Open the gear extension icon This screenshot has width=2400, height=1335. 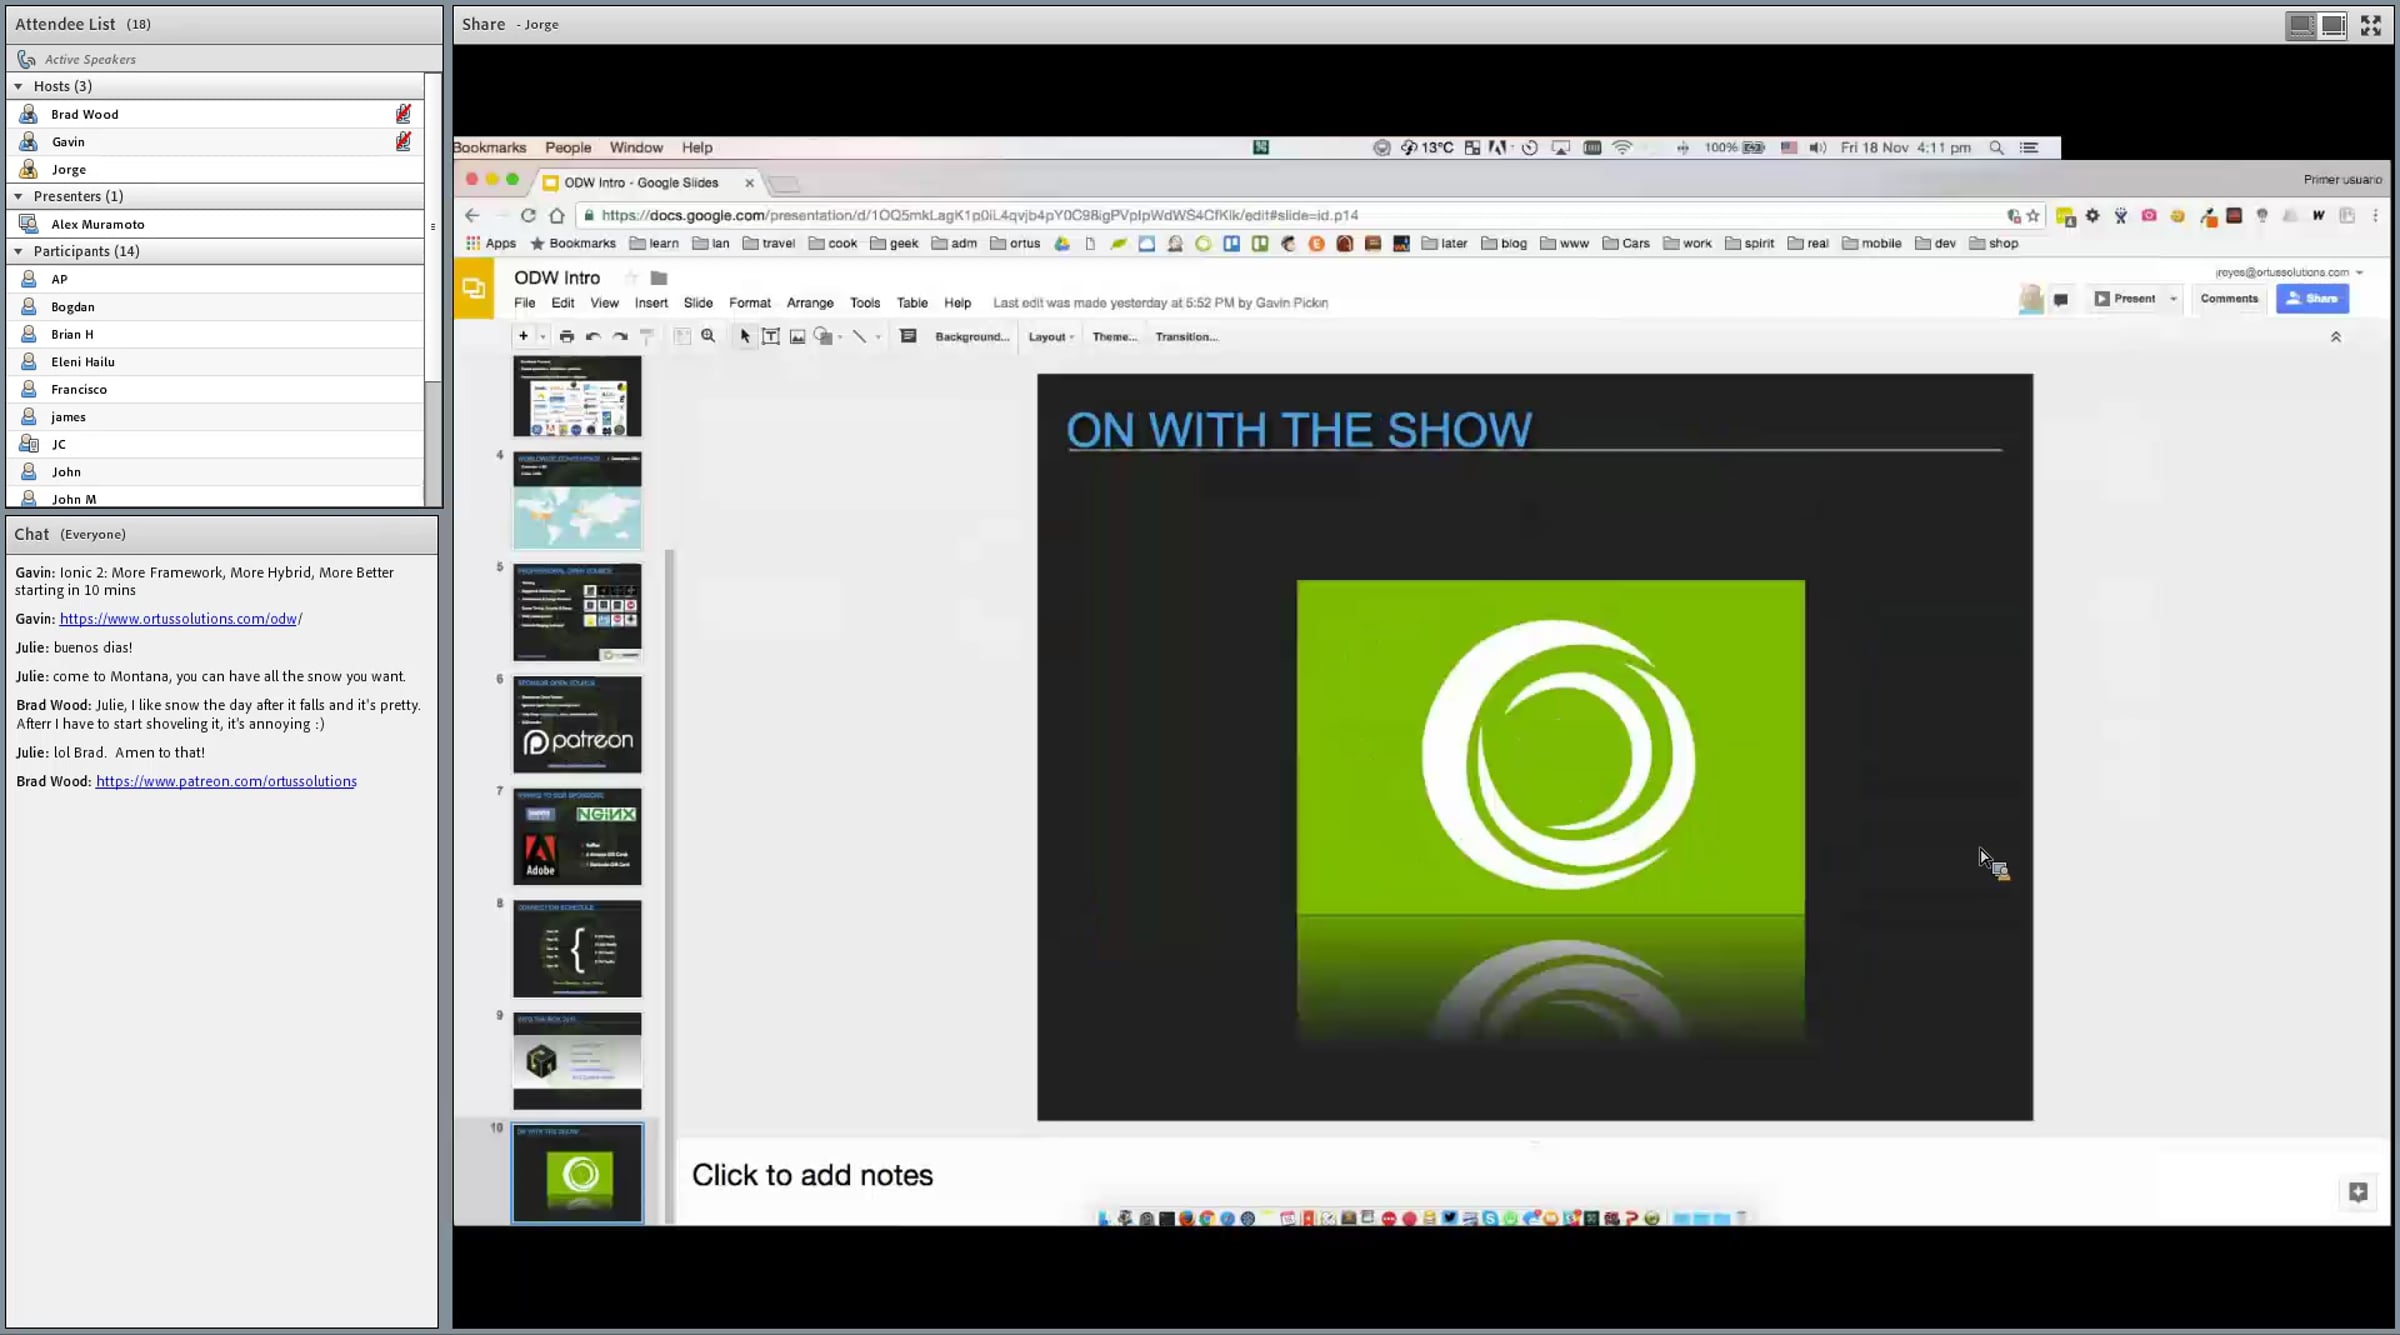(2092, 215)
